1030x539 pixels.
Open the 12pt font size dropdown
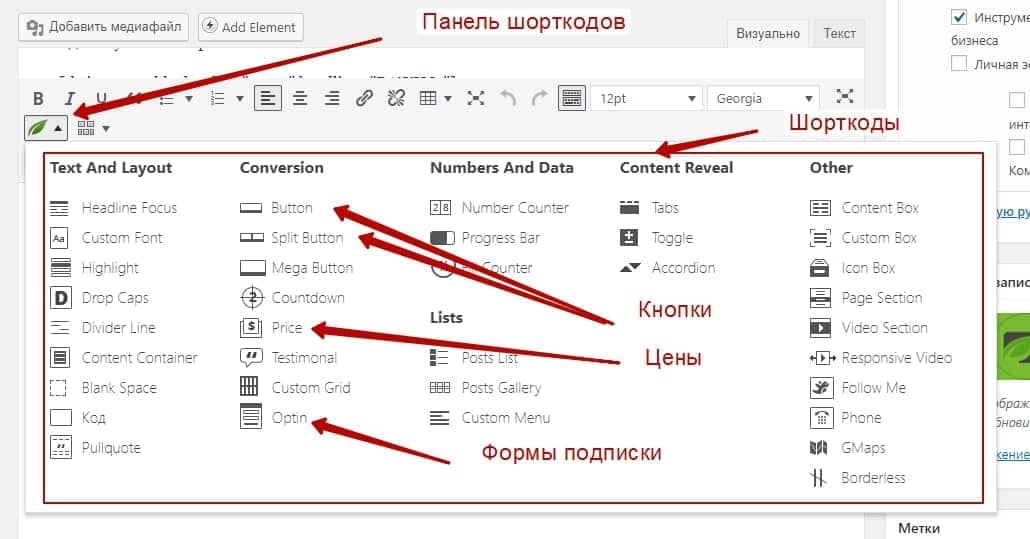[x=646, y=98]
